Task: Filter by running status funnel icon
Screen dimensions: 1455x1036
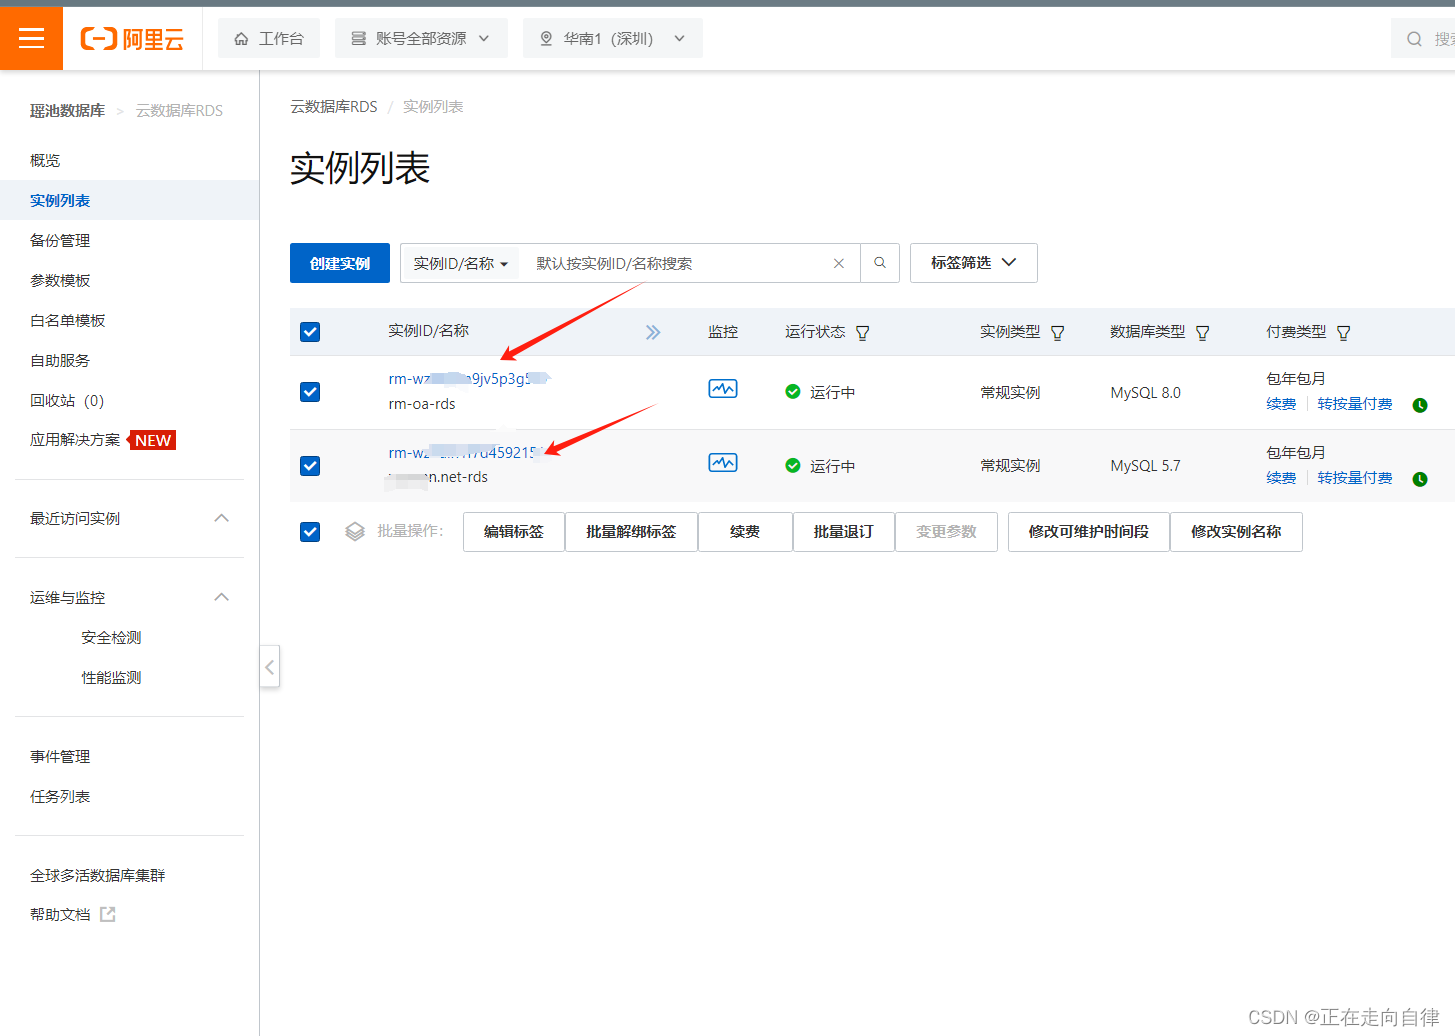Action: tap(863, 333)
